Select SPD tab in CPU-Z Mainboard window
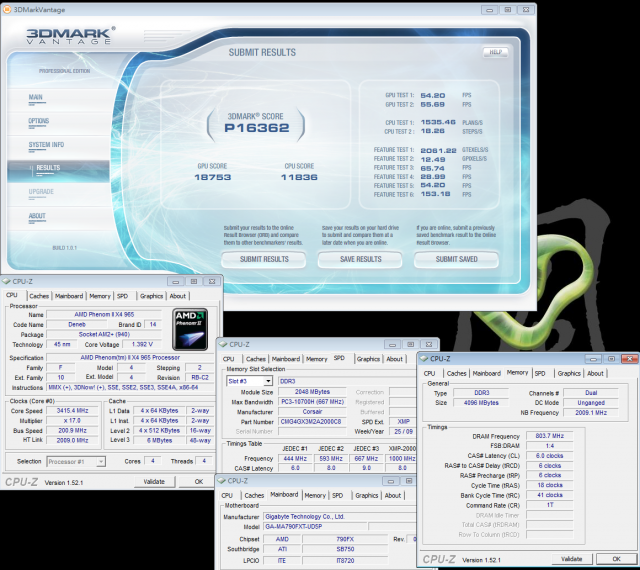 pos(338,495)
